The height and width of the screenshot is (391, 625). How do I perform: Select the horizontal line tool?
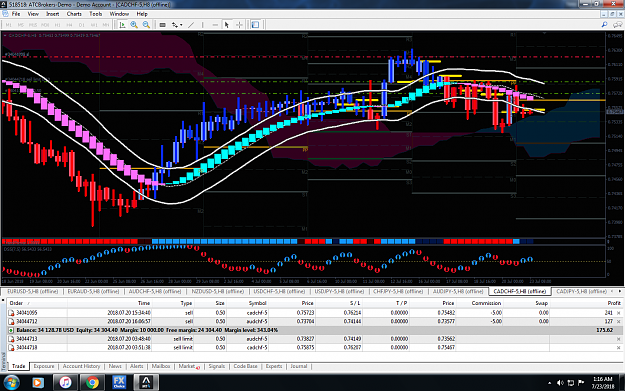[x=215, y=25]
